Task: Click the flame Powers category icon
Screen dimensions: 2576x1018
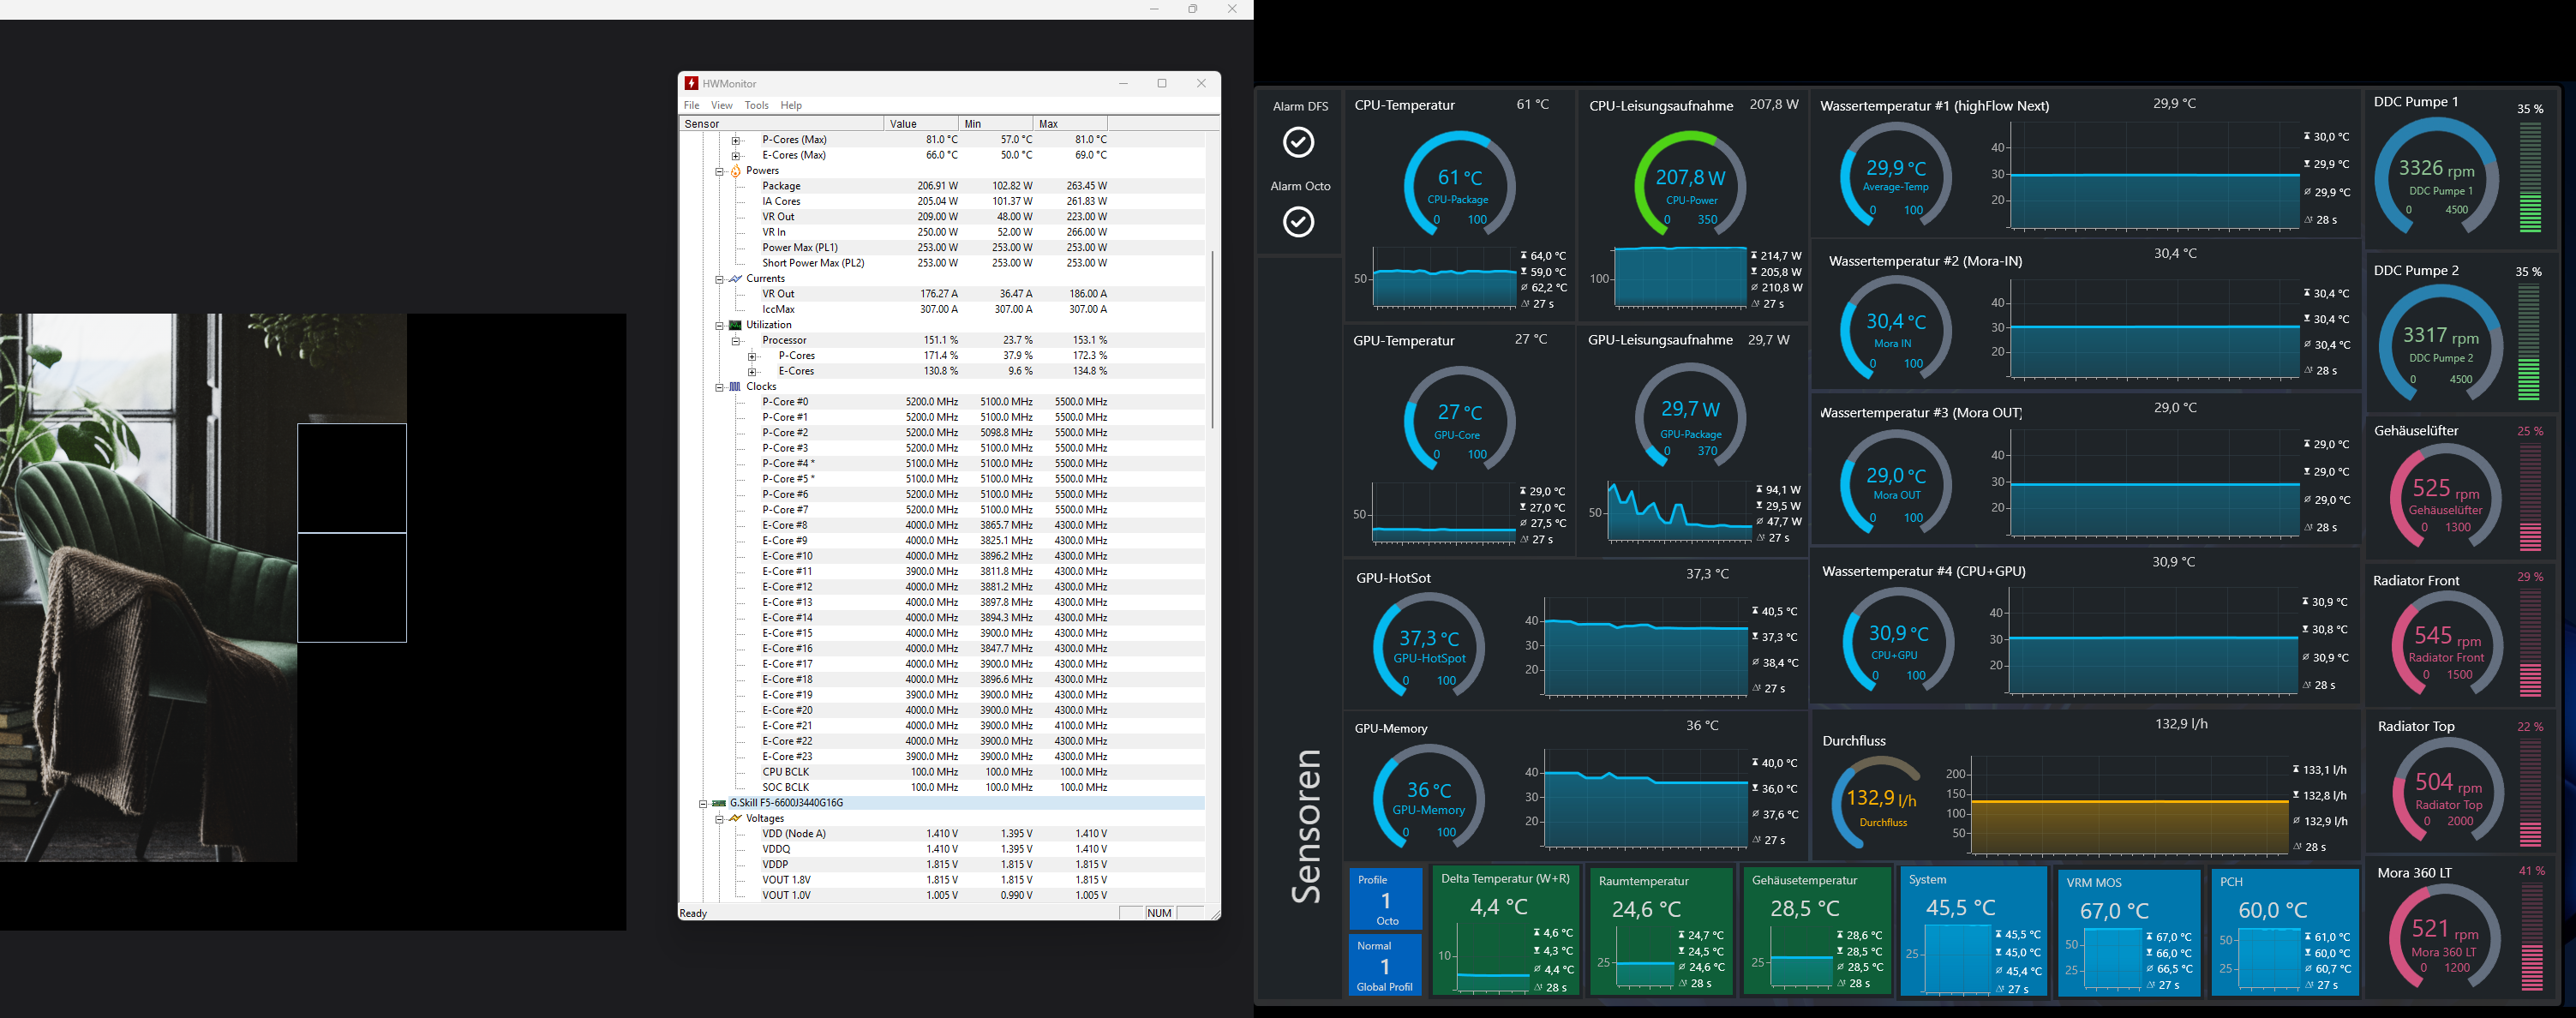Action: pyautogui.click(x=736, y=171)
